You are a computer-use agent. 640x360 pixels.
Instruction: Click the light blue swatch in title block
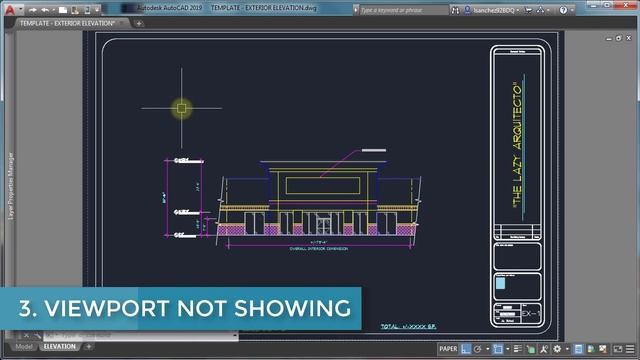(x=500, y=283)
